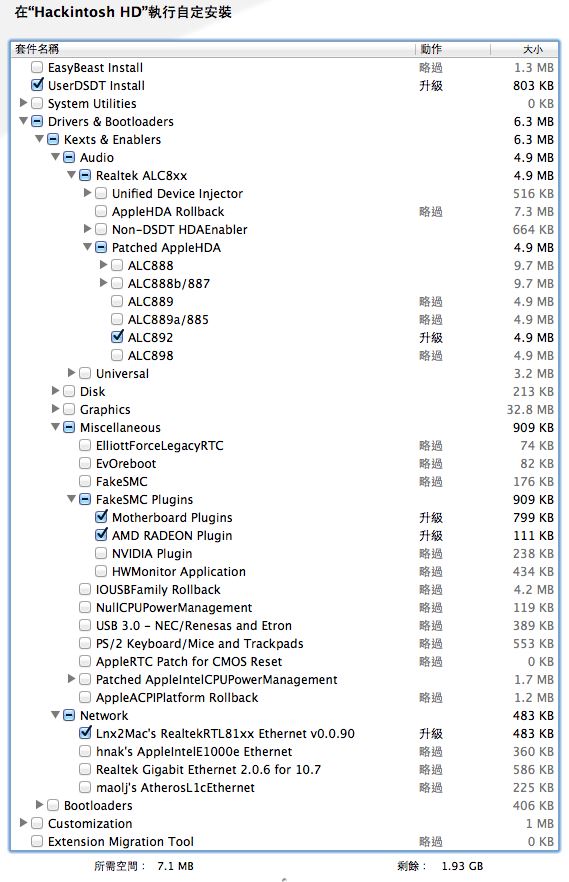Screen dimensions: 569x882
Task: Enable the NVIDIA Plugin checkbox
Action: [x=101, y=554]
